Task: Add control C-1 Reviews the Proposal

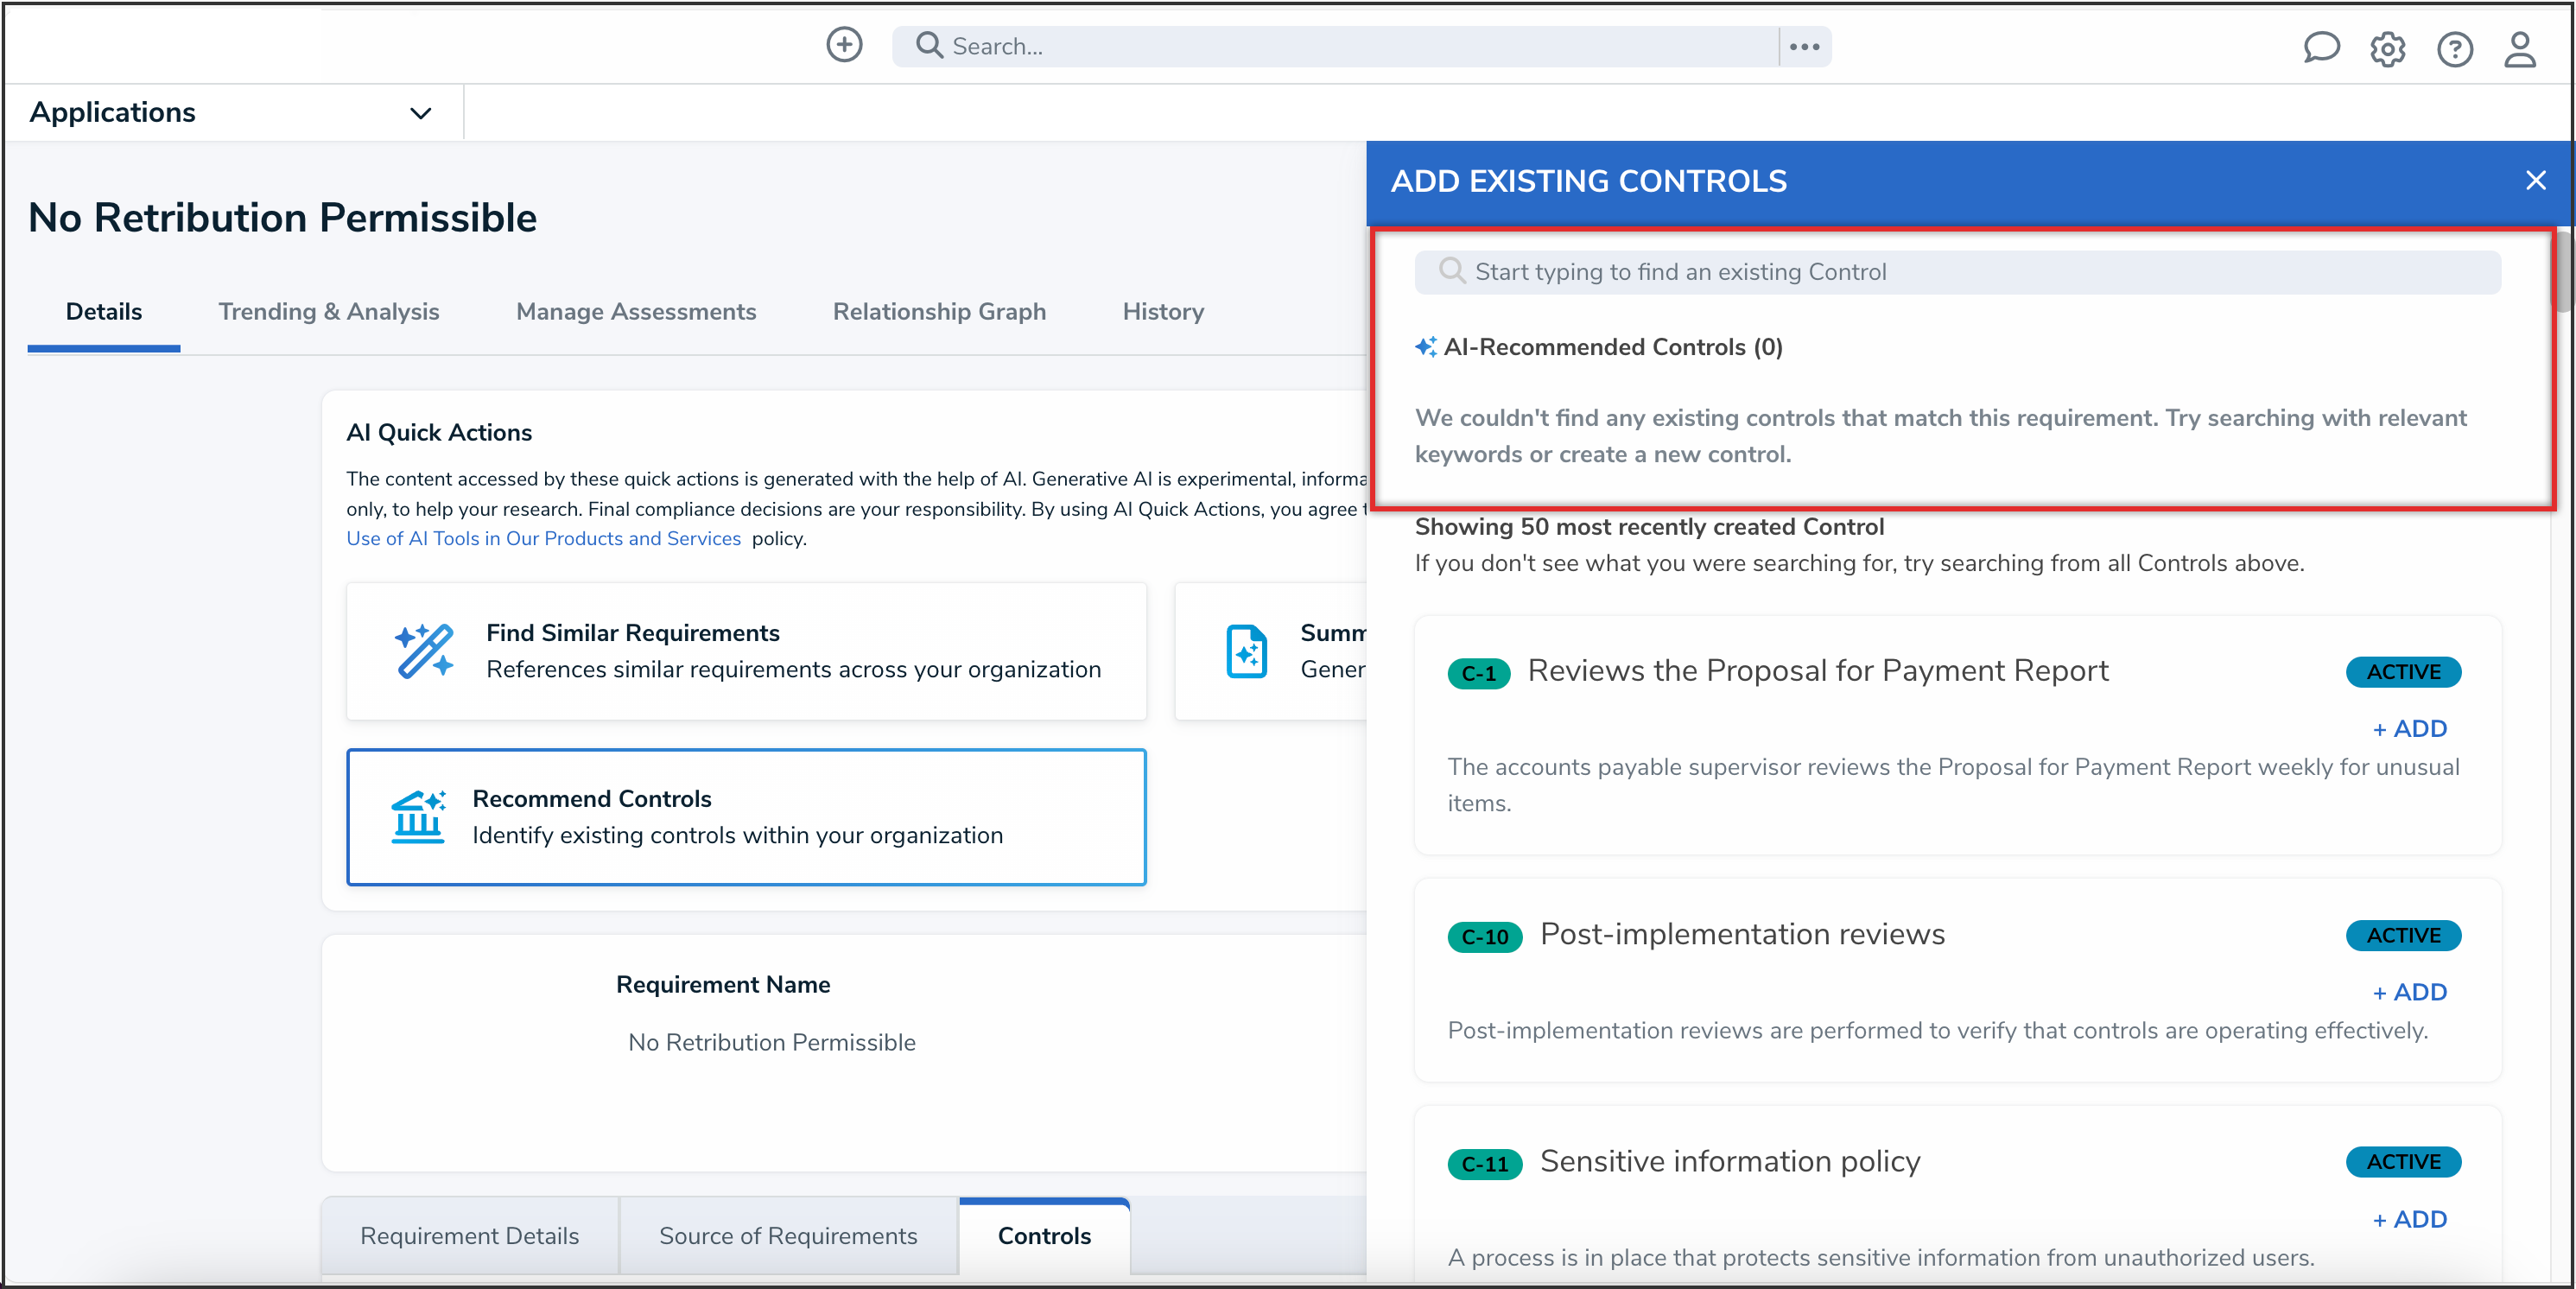Action: pos(2409,729)
